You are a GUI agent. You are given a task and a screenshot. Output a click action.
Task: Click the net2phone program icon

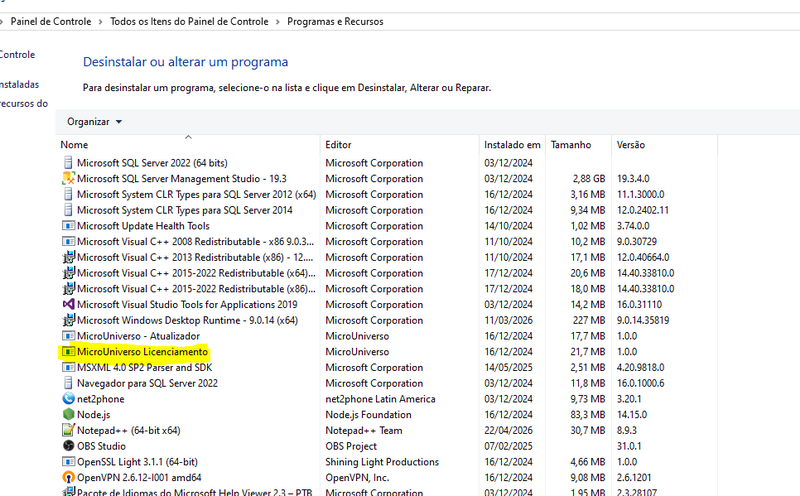click(x=68, y=399)
